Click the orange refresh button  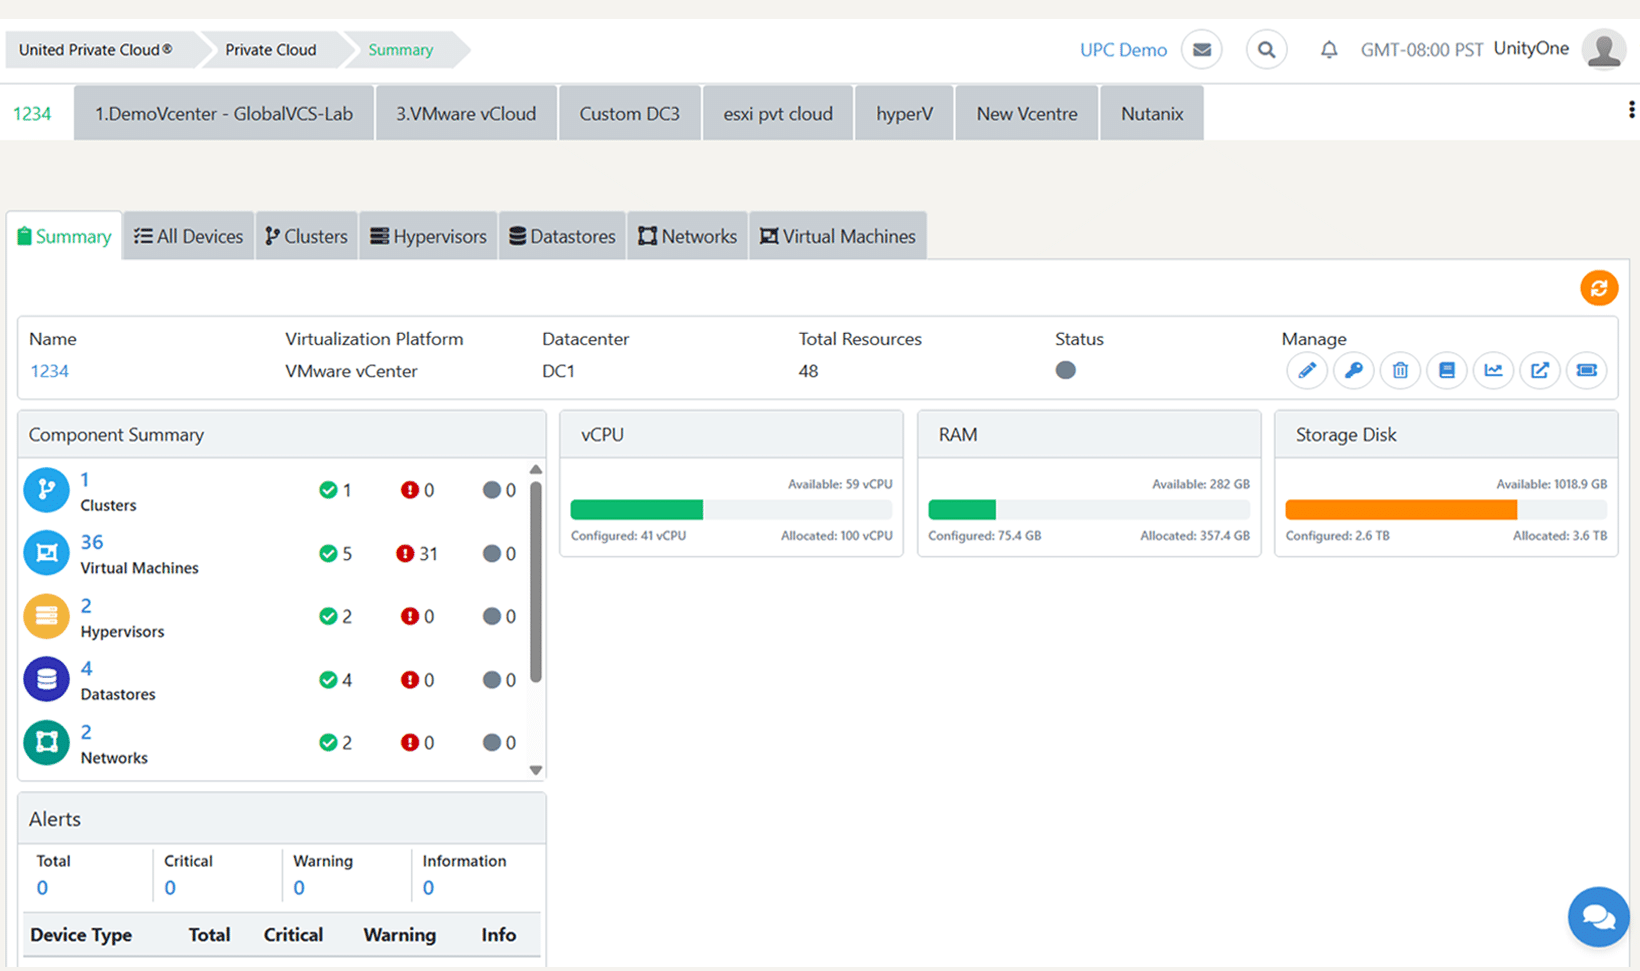(x=1598, y=288)
